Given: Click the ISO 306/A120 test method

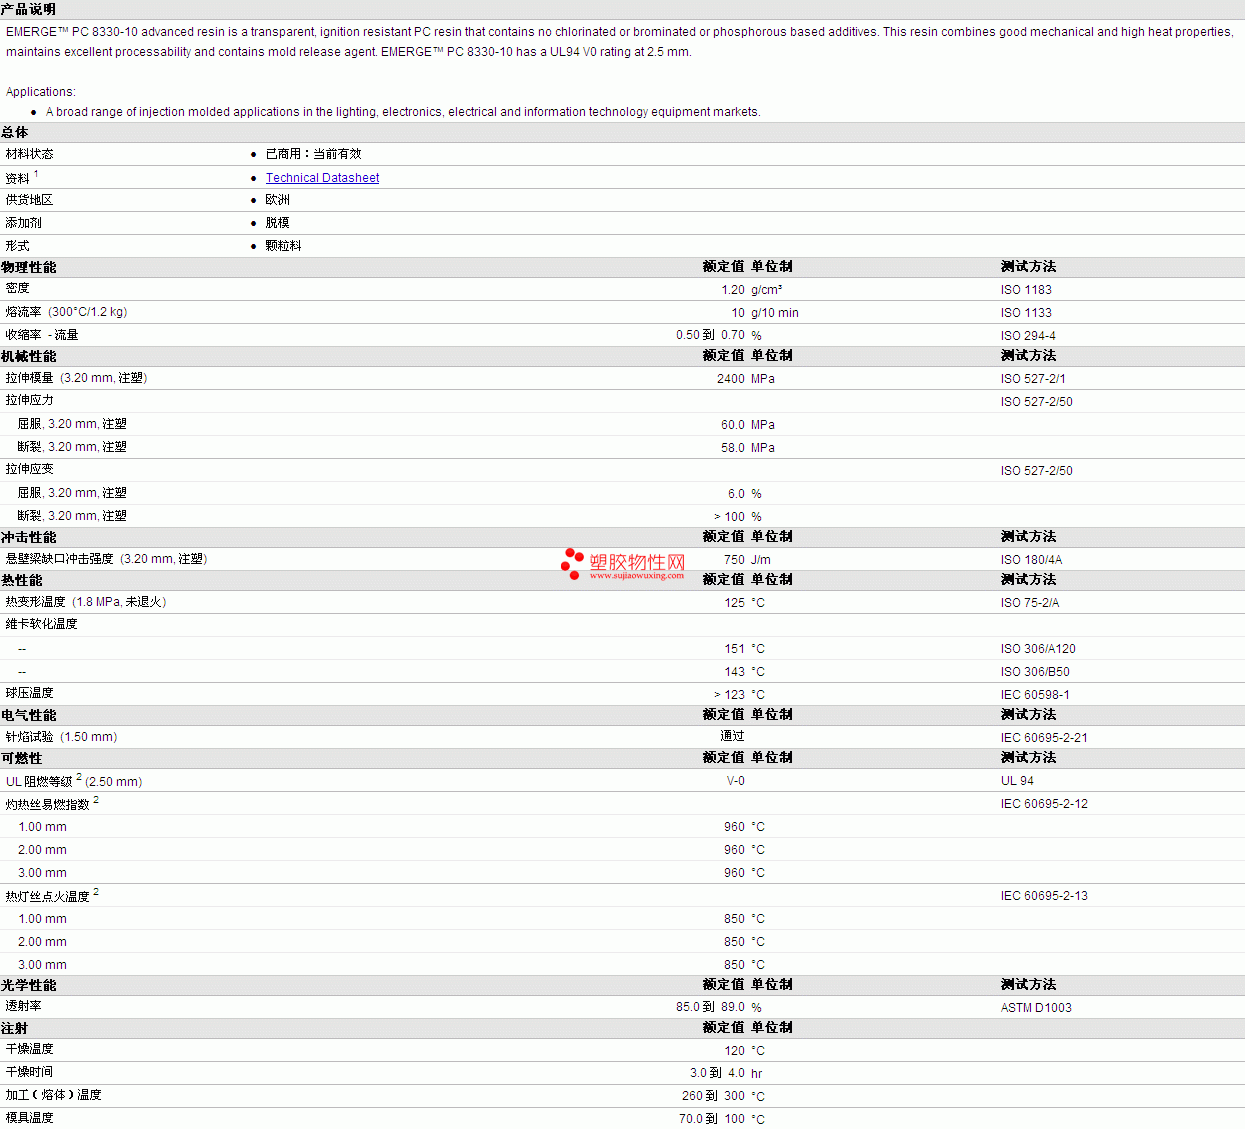Looking at the screenshot, I should point(1038,649).
